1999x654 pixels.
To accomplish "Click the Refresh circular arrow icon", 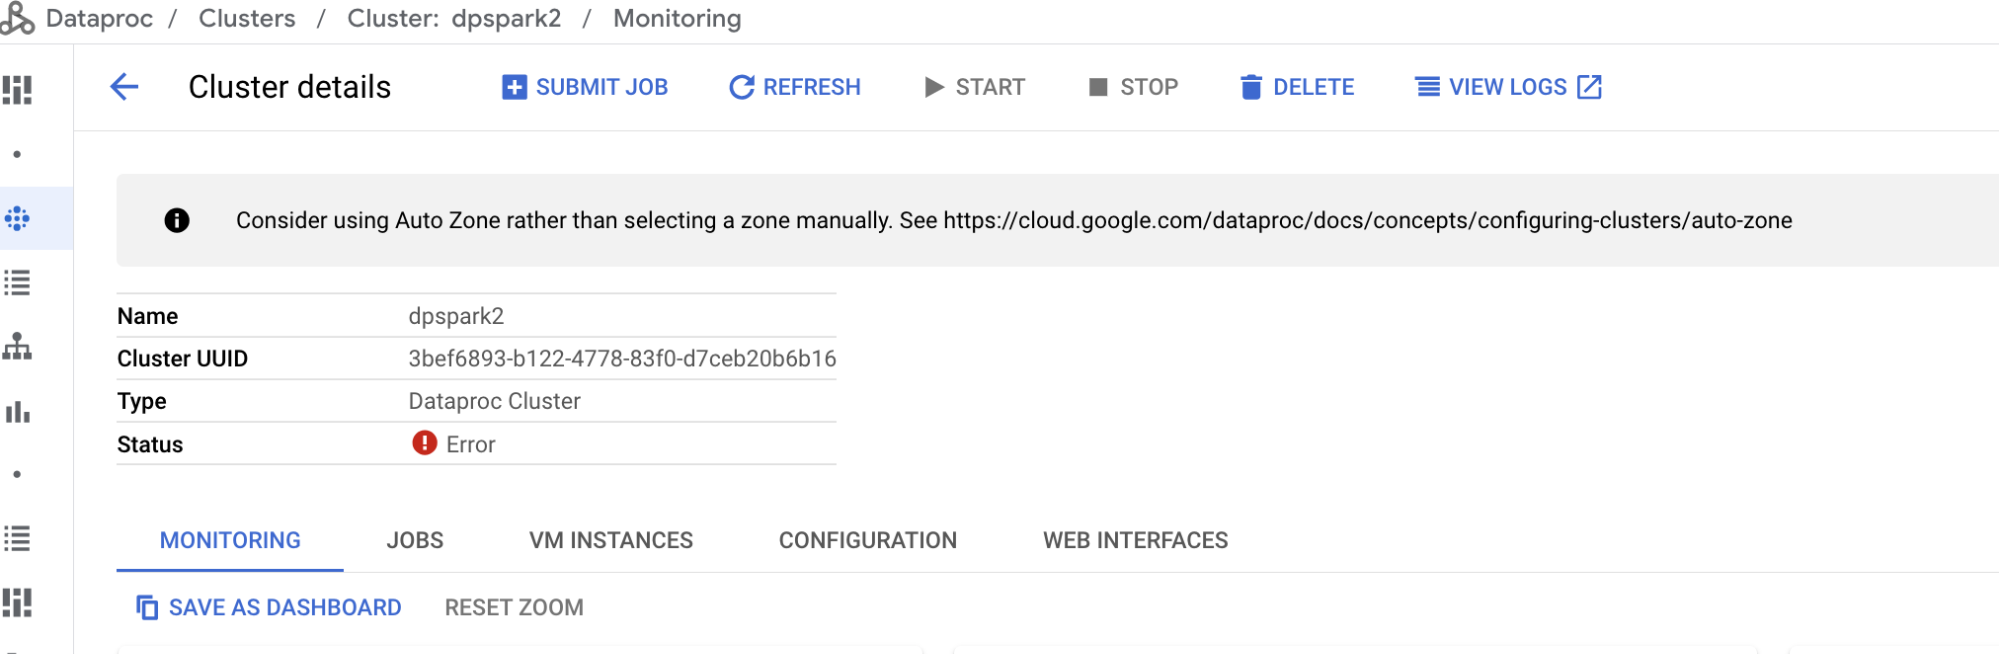I will coord(741,87).
